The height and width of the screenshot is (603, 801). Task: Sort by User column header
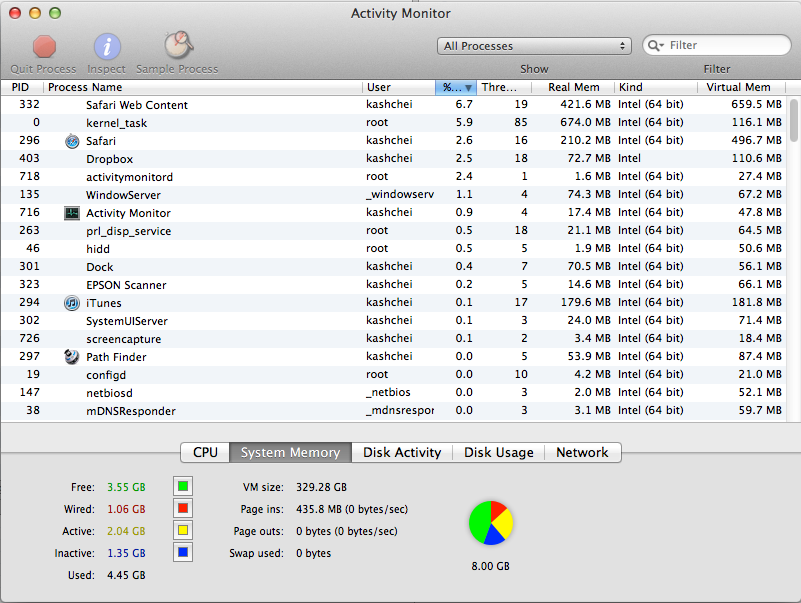[x=398, y=87]
